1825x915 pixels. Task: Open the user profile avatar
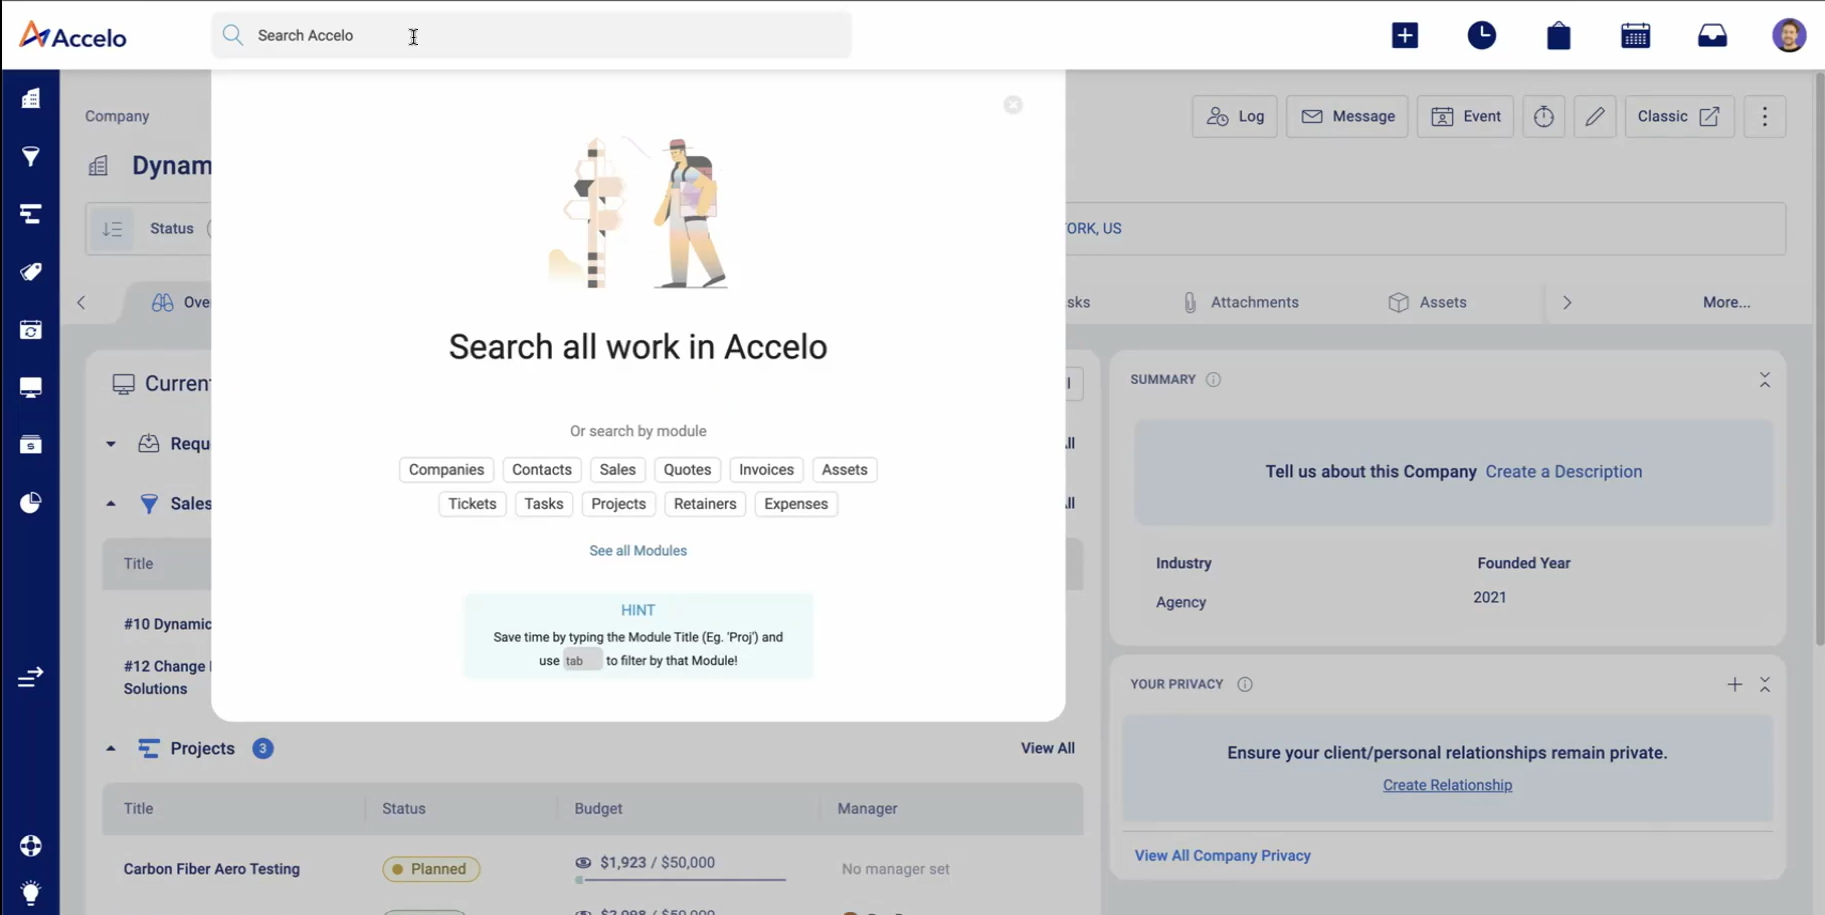tap(1789, 35)
